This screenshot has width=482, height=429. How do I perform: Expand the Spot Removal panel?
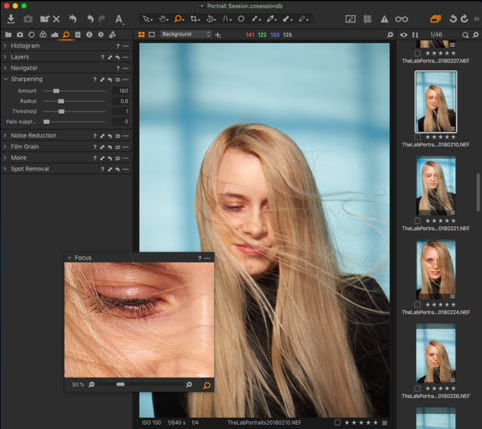[x=5, y=169]
